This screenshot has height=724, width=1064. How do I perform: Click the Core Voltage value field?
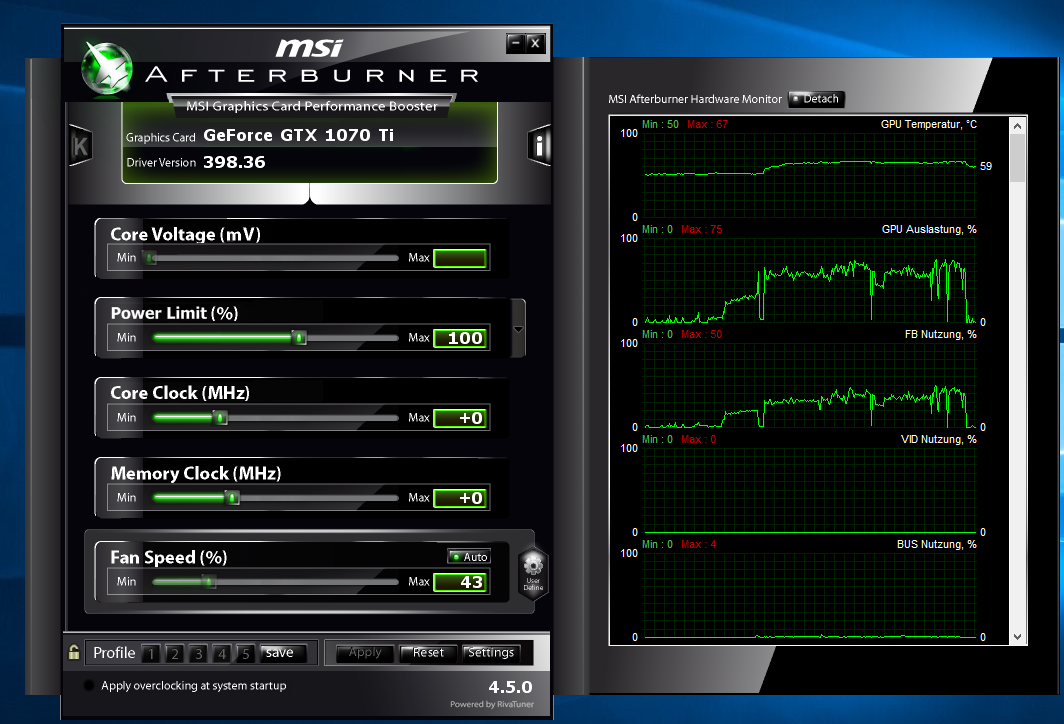coord(460,259)
